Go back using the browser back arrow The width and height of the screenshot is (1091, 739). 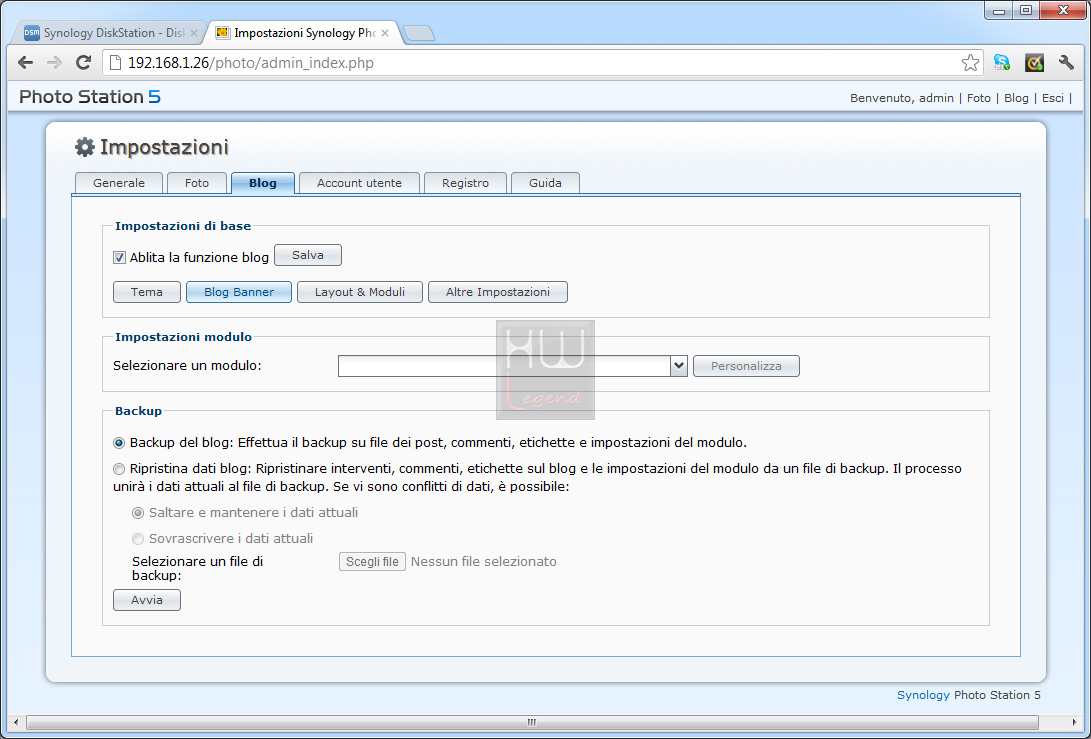[26, 63]
